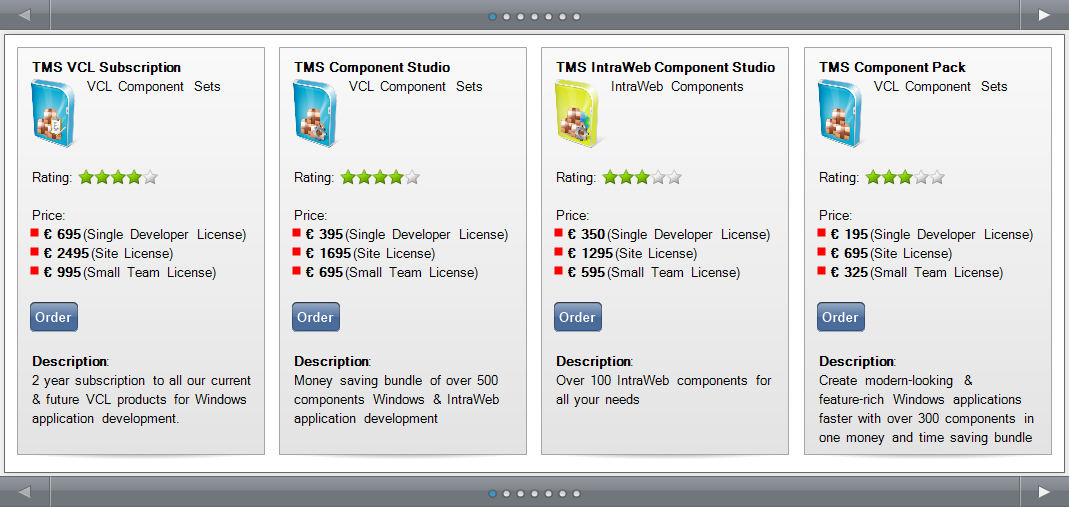The height and width of the screenshot is (507, 1069).
Task: Select the first (active) dot in top pager
Action: tap(492, 16)
